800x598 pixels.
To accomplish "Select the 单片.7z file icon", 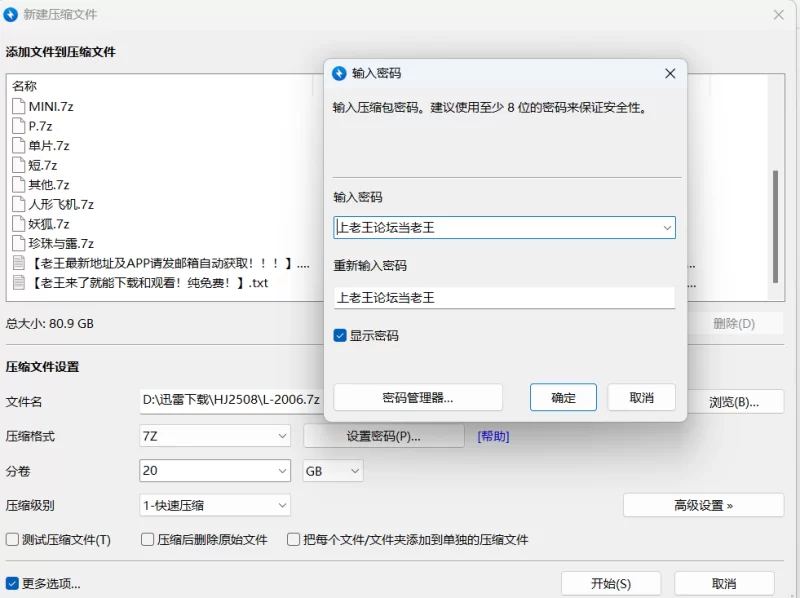I will (x=18, y=145).
